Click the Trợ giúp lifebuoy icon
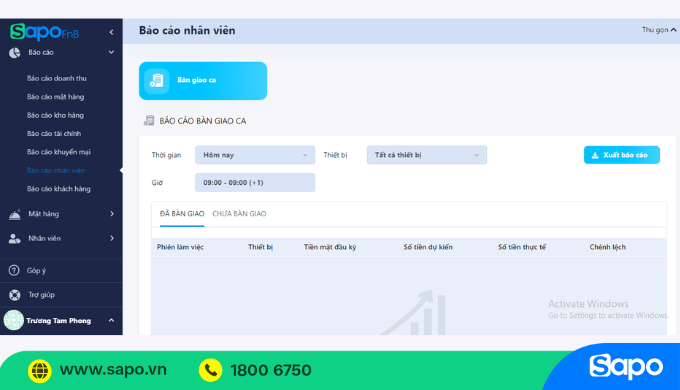The height and width of the screenshot is (390, 680). click(15, 295)
